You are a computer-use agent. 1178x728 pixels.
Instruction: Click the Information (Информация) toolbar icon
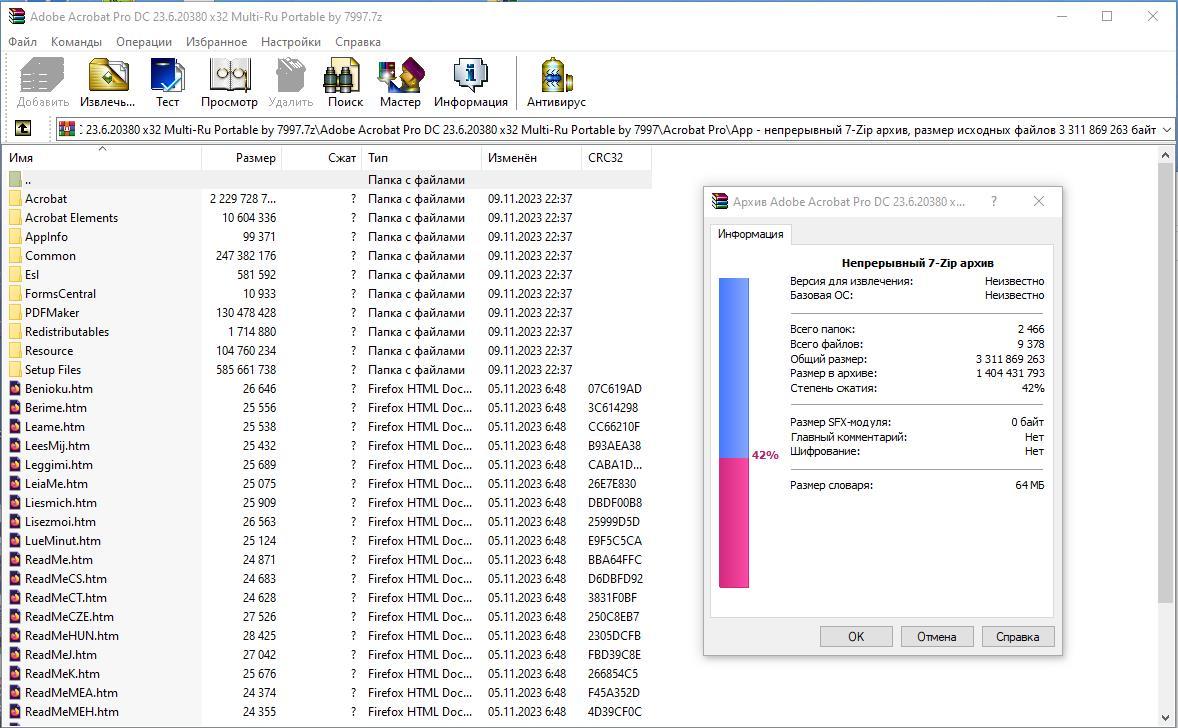(x=470, y=82)
